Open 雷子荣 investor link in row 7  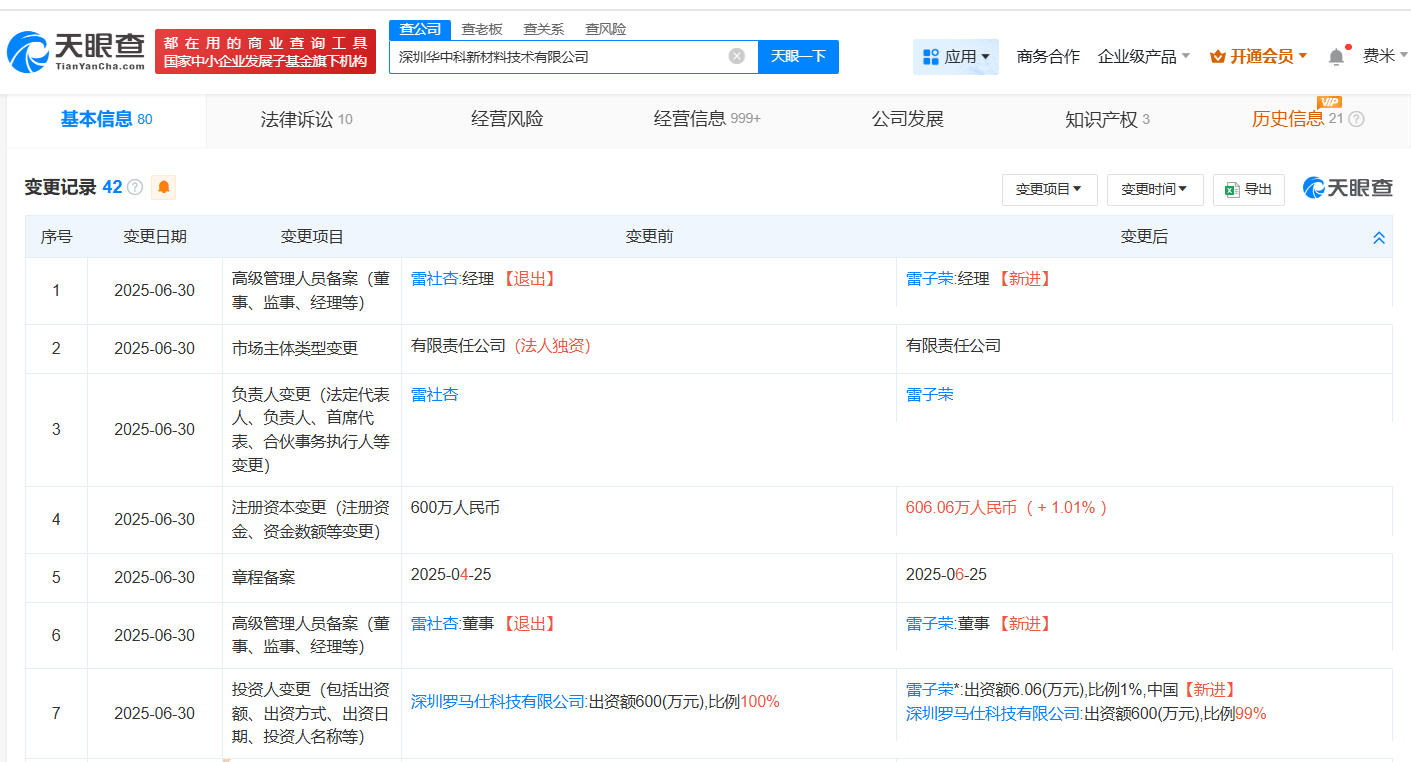point(929,690)
